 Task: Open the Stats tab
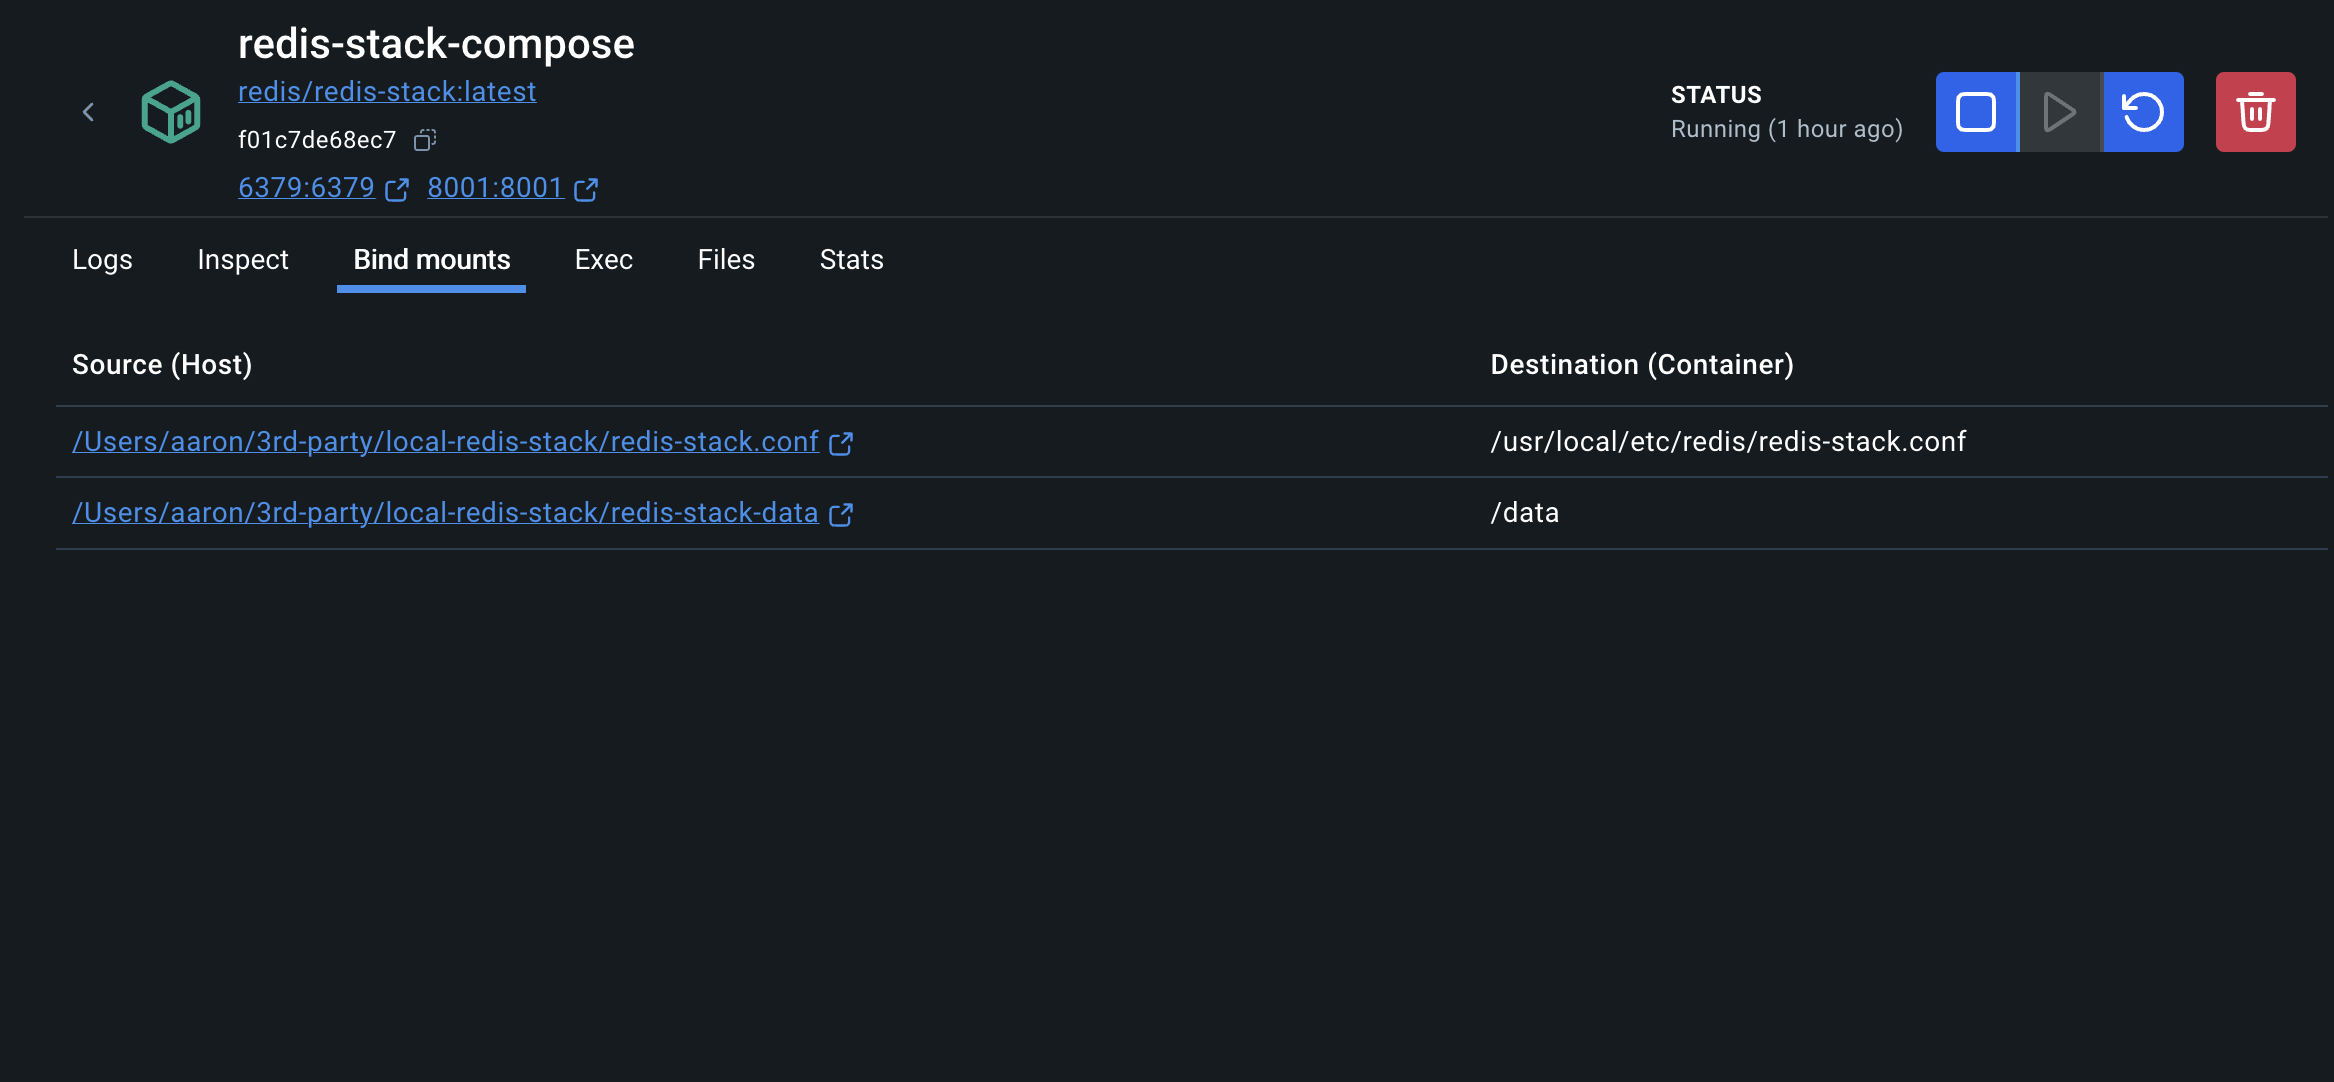pyautogui.click(x=851, y=259)
